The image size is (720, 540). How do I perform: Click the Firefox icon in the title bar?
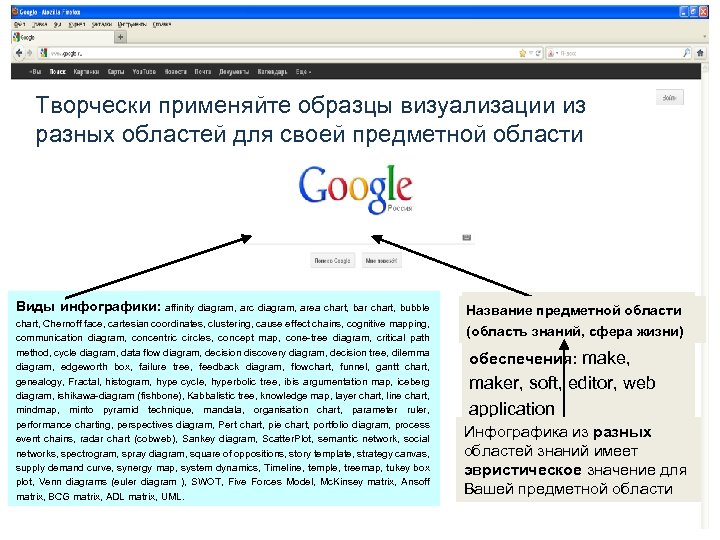point(15,11)
